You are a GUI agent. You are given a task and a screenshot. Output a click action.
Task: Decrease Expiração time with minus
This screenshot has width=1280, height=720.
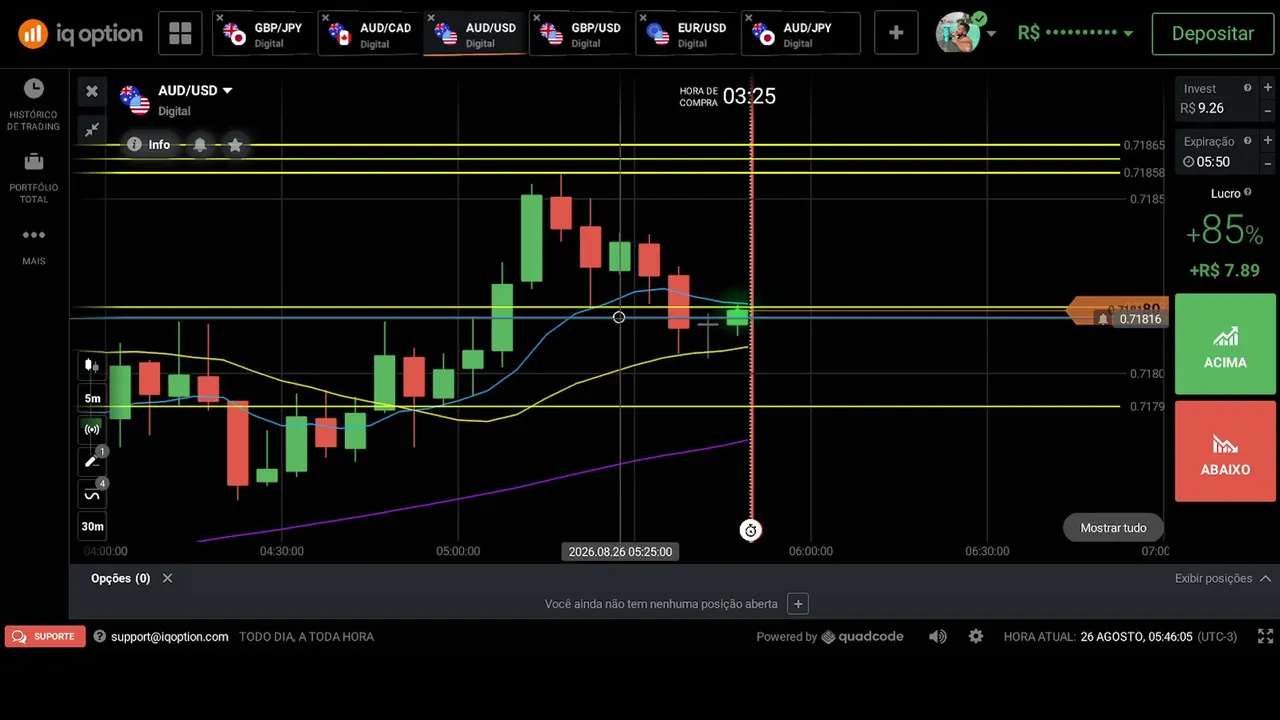pos(1267,163)
